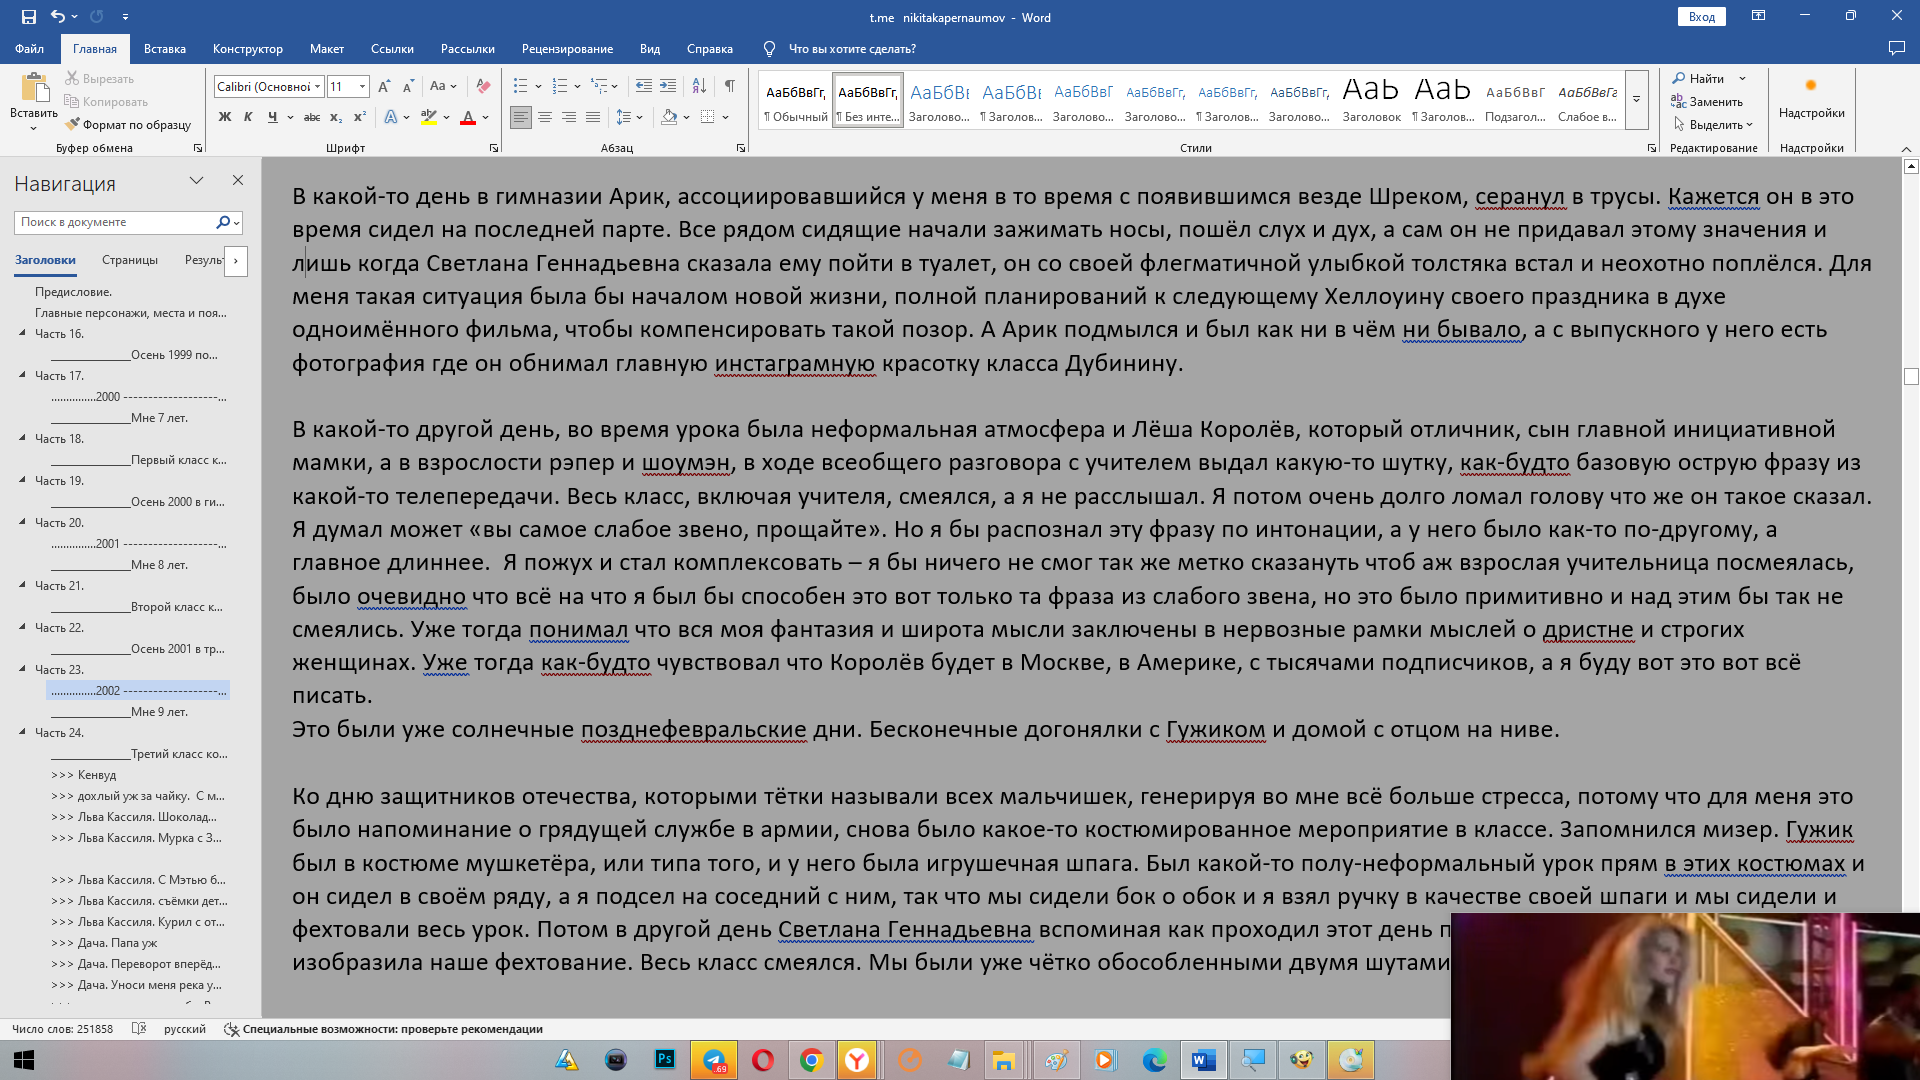This screenshot has height=1080, width=1920.
Task: Toggle bold formatting (Ж)
Action: [224, 117]
